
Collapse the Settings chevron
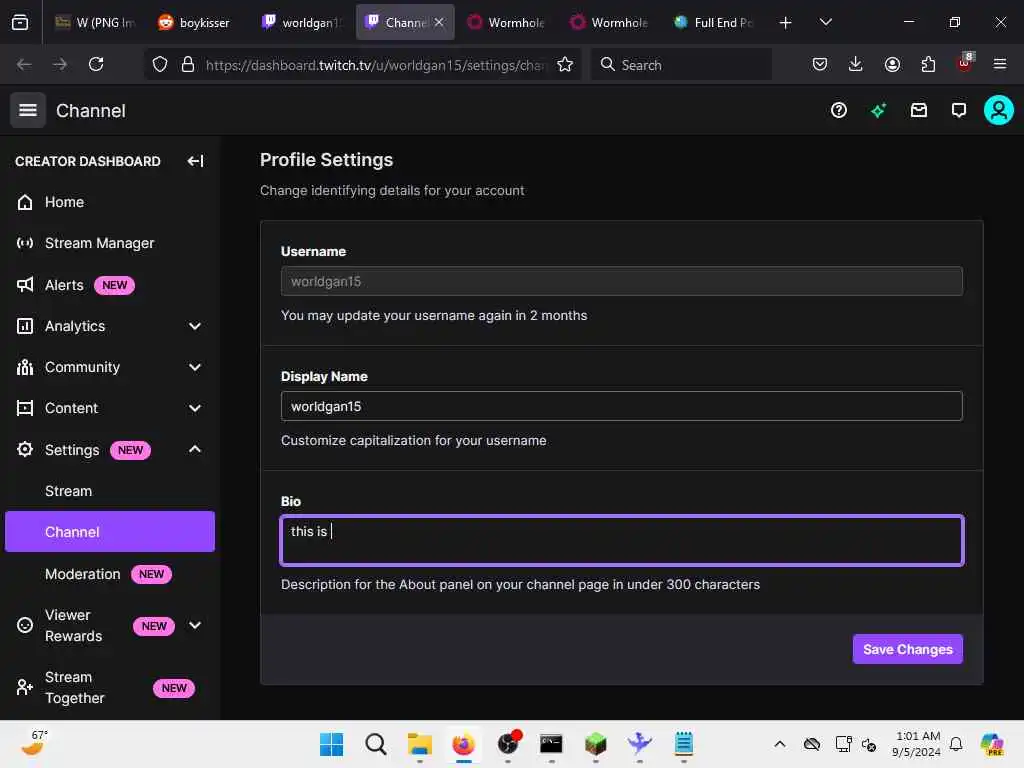pyautogui.click(x=195, y=449)
